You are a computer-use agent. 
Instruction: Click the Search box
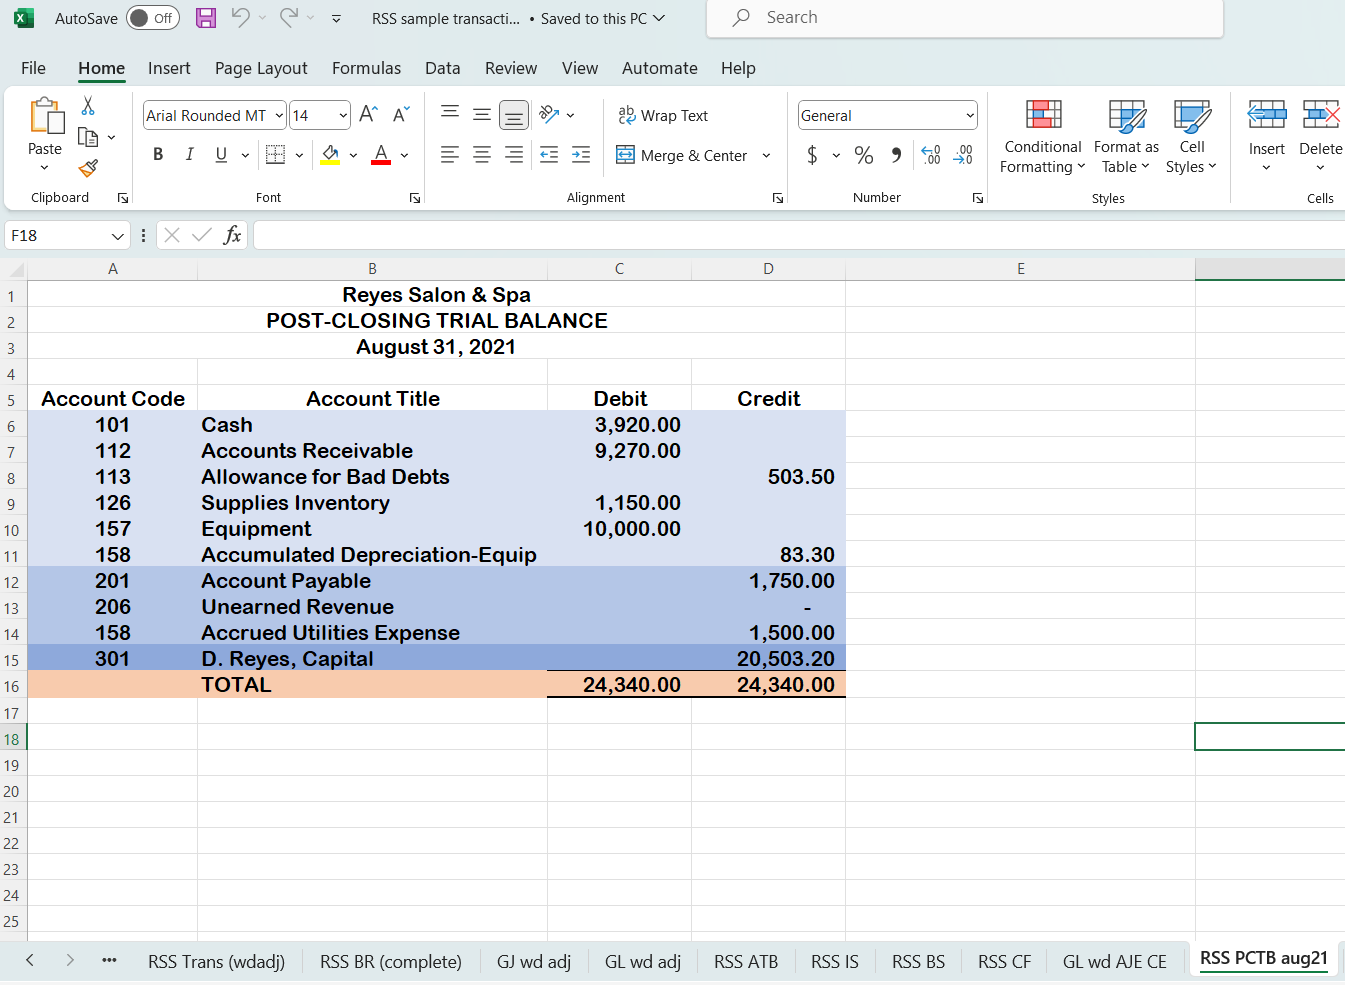pyautogui.click(x=965, y=18)
